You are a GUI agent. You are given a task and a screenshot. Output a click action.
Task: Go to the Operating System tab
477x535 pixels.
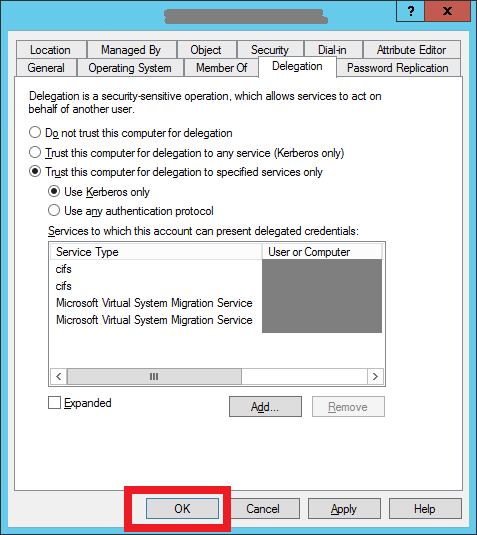(x=130, y=68)
